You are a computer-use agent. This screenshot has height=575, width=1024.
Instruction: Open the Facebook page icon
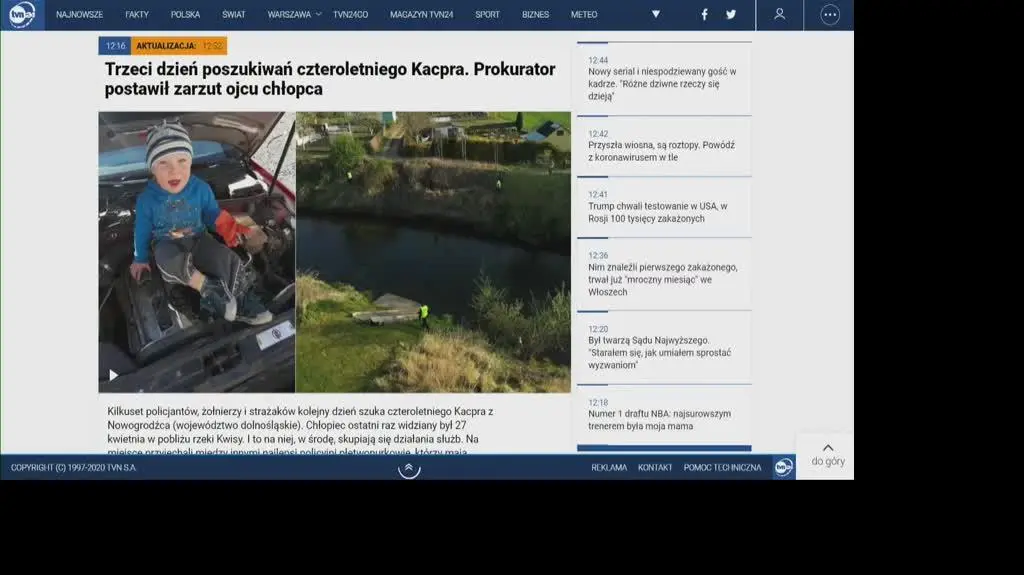point(704,15)
